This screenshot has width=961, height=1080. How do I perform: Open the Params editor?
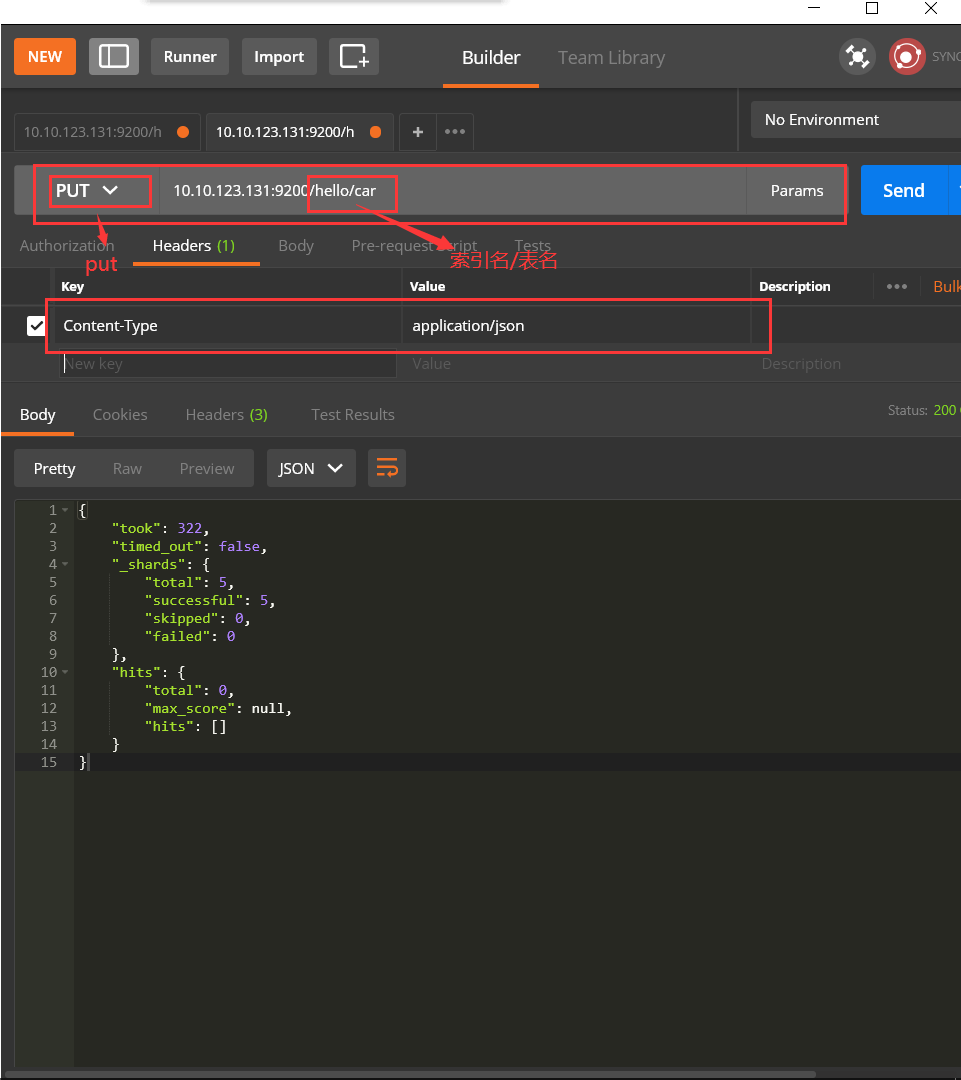796,191
